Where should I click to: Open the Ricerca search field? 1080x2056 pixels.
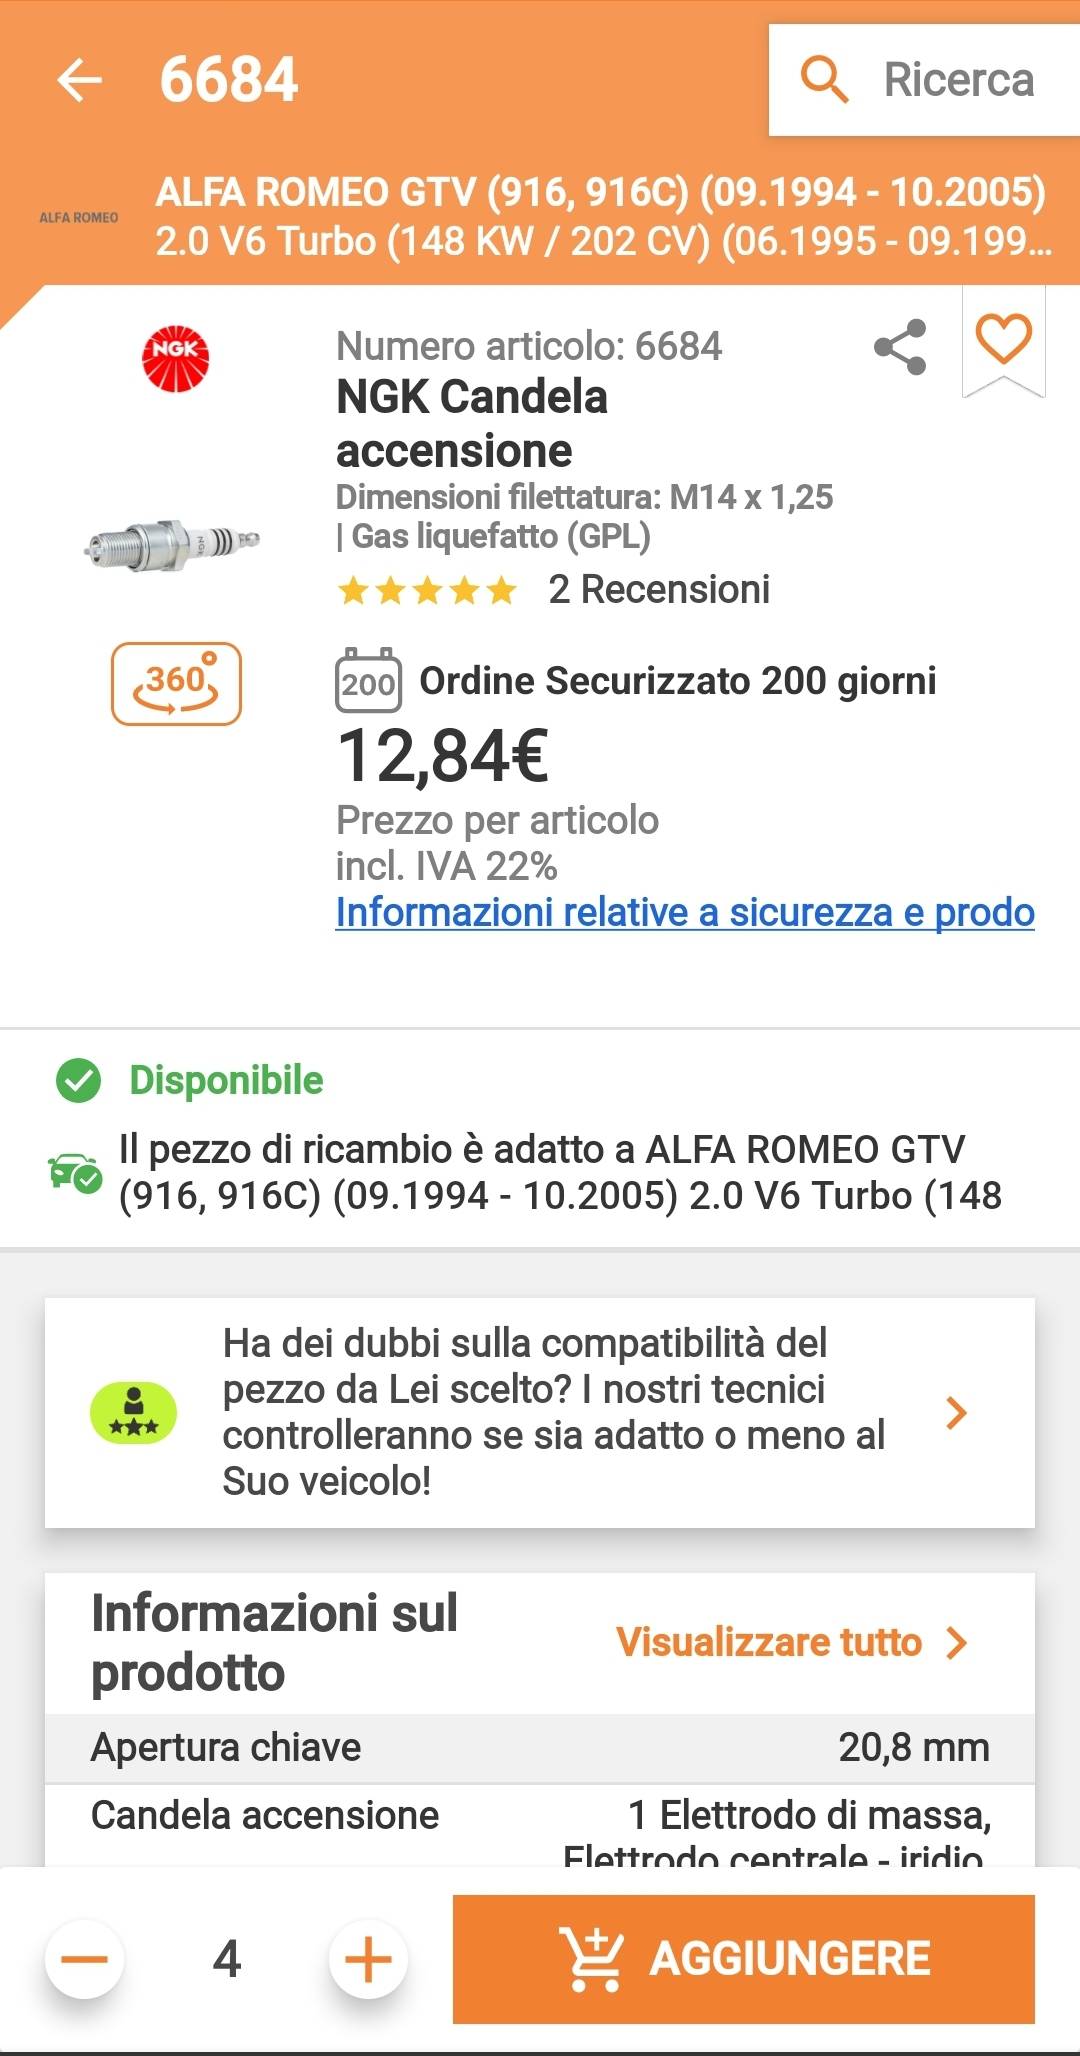coord(924,80)
